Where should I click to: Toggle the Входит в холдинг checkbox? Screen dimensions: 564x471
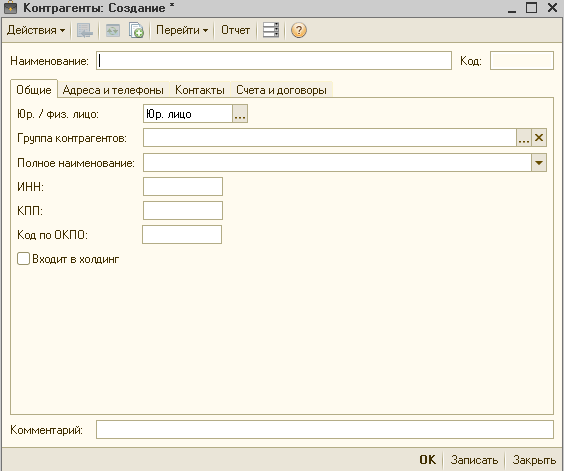click(23, 259)
